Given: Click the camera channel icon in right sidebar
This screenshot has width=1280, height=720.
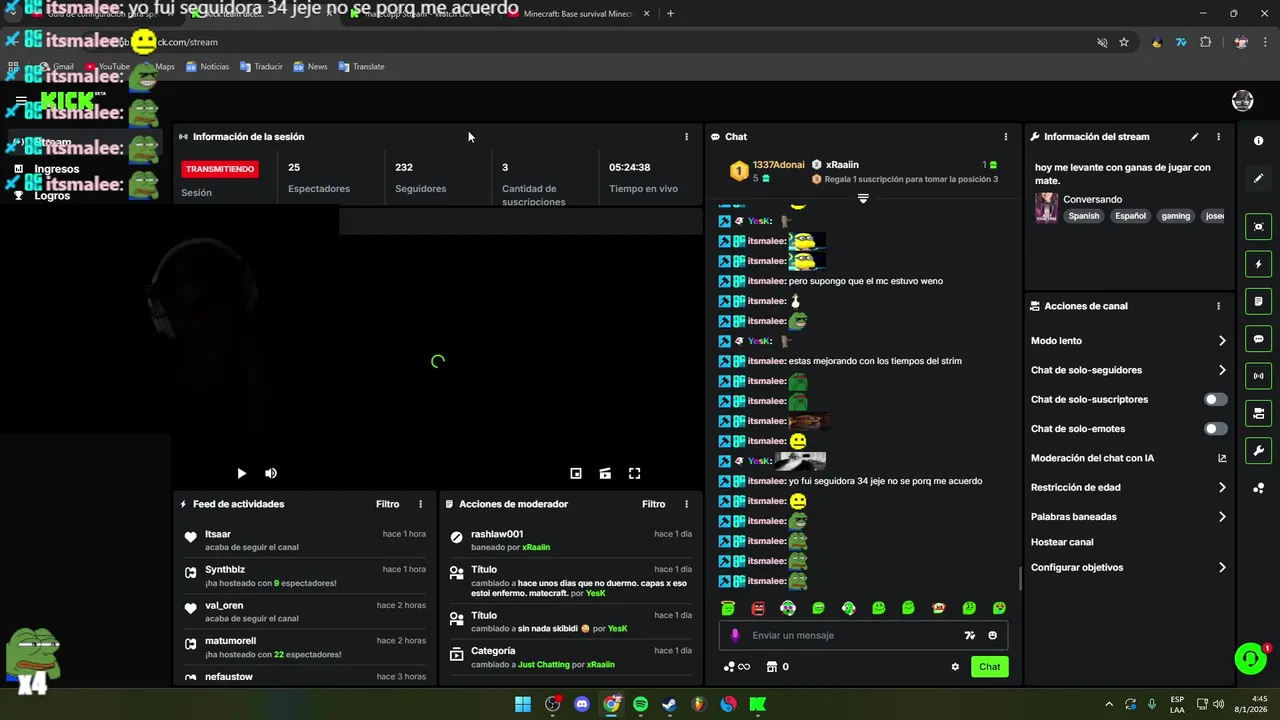Looking at the screenshot, I should 1259,413.
